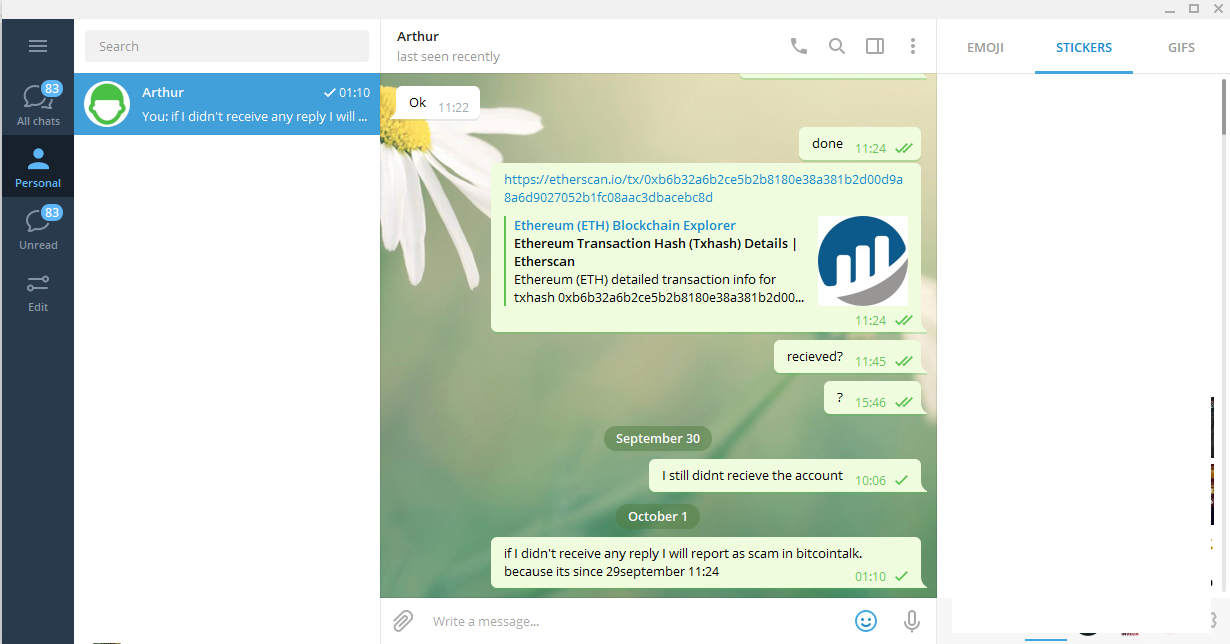Click the Write a message input box

pyautogui.click(x=635, y=621)
